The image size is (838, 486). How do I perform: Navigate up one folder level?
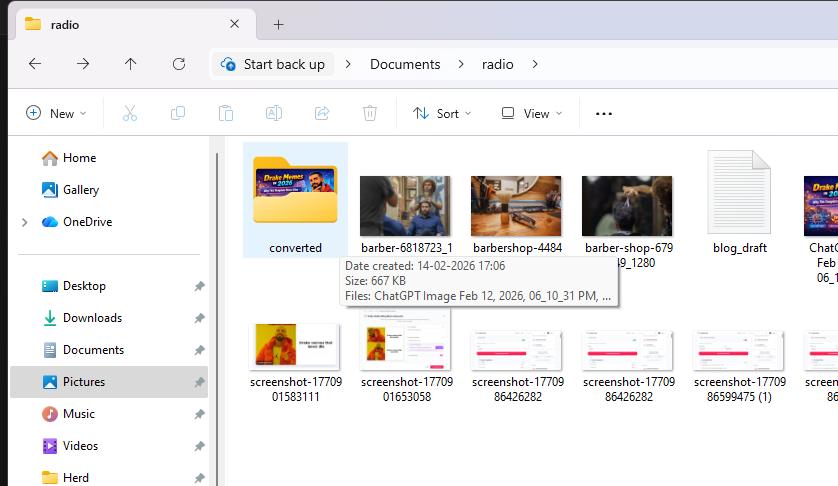(130, 64)
